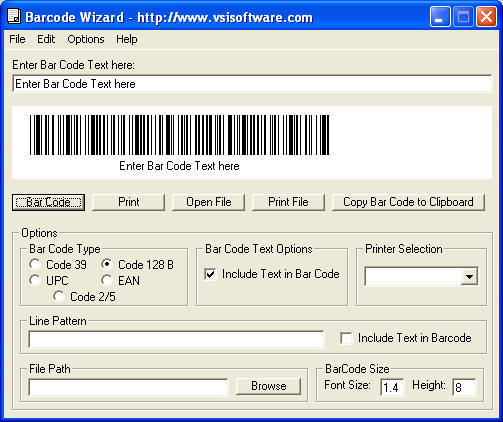This screenshot has width=503, height=422.
Task: Copy Bar Code to Clipboard
Action: 408,202
